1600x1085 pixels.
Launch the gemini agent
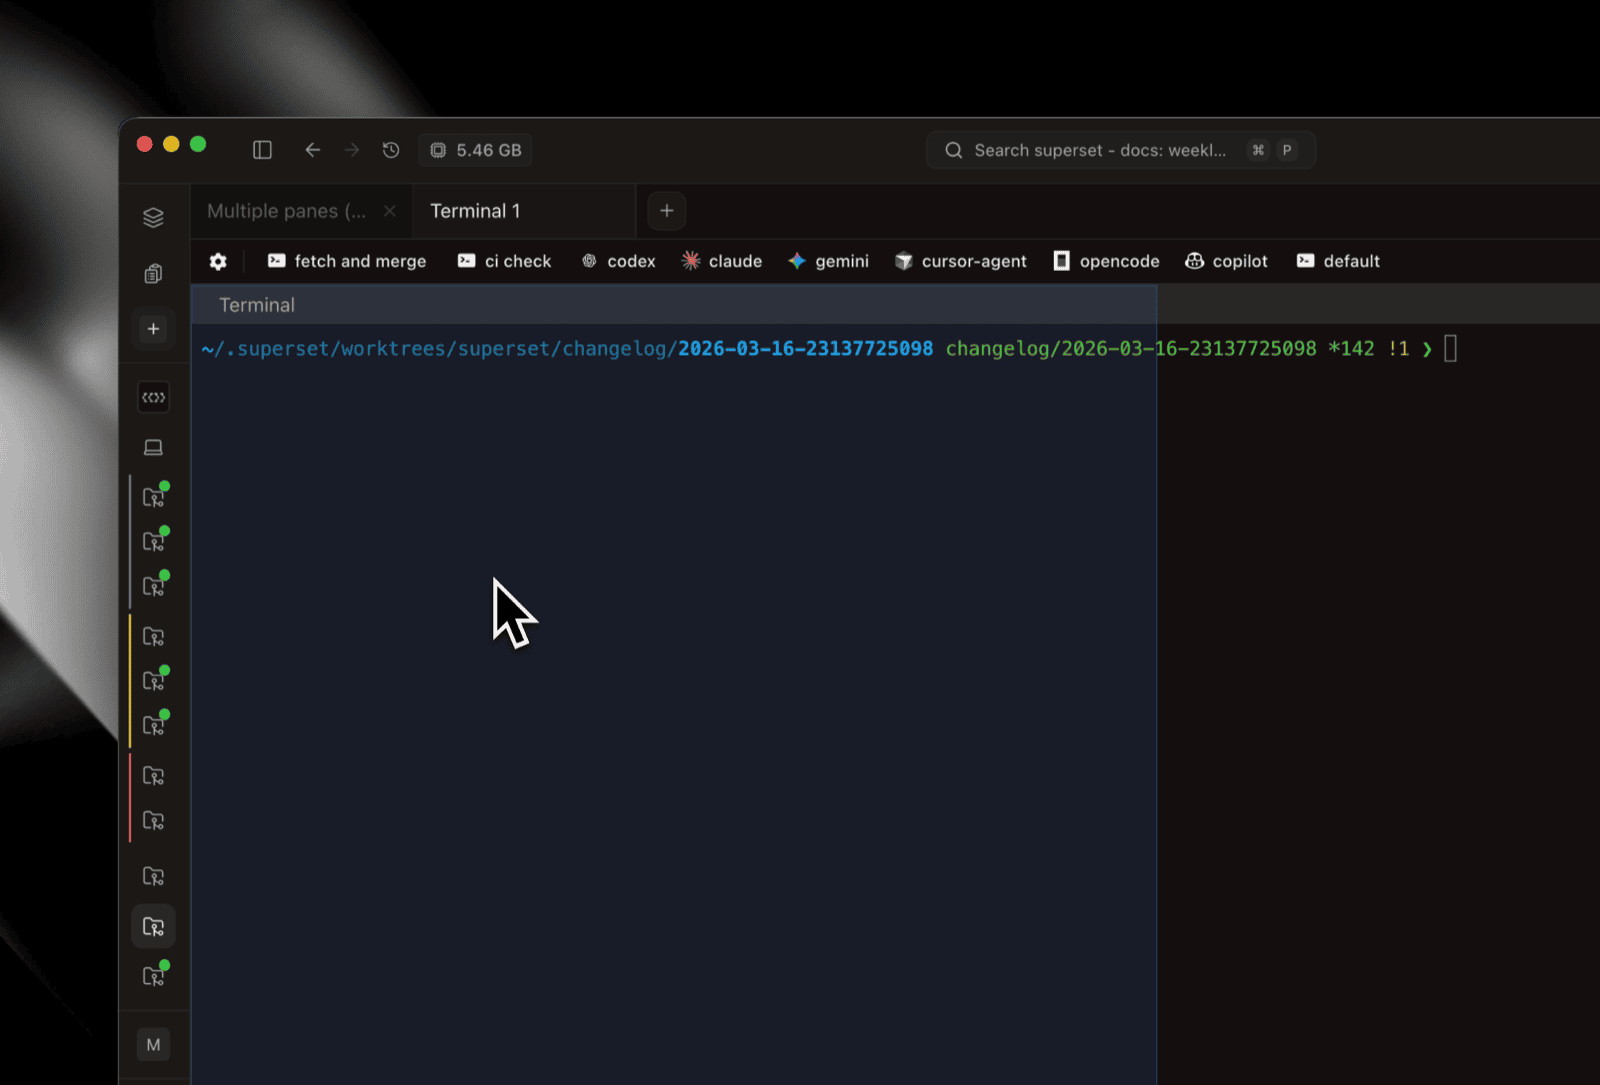point(828,261)
